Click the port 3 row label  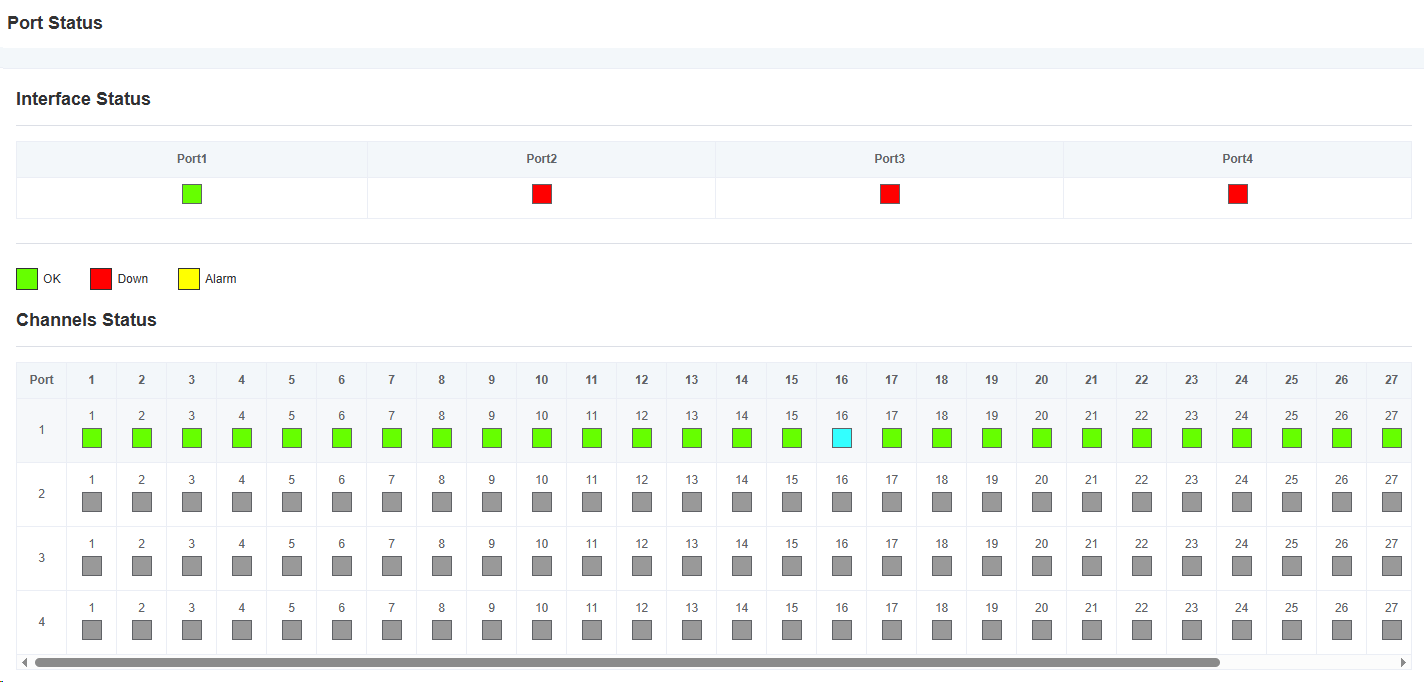click(x=42, y=558)
